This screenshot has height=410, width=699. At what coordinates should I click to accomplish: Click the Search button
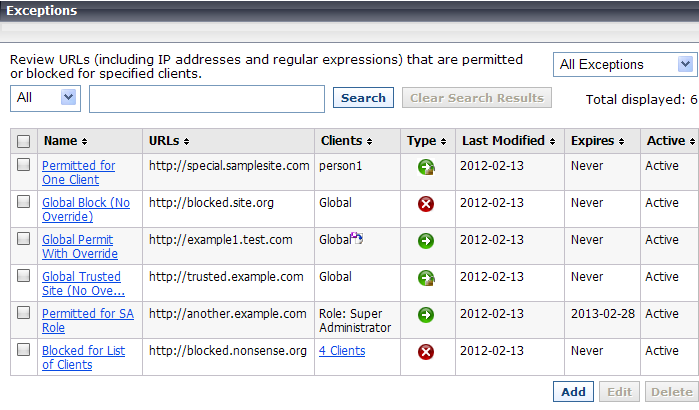tap(363, 98)
